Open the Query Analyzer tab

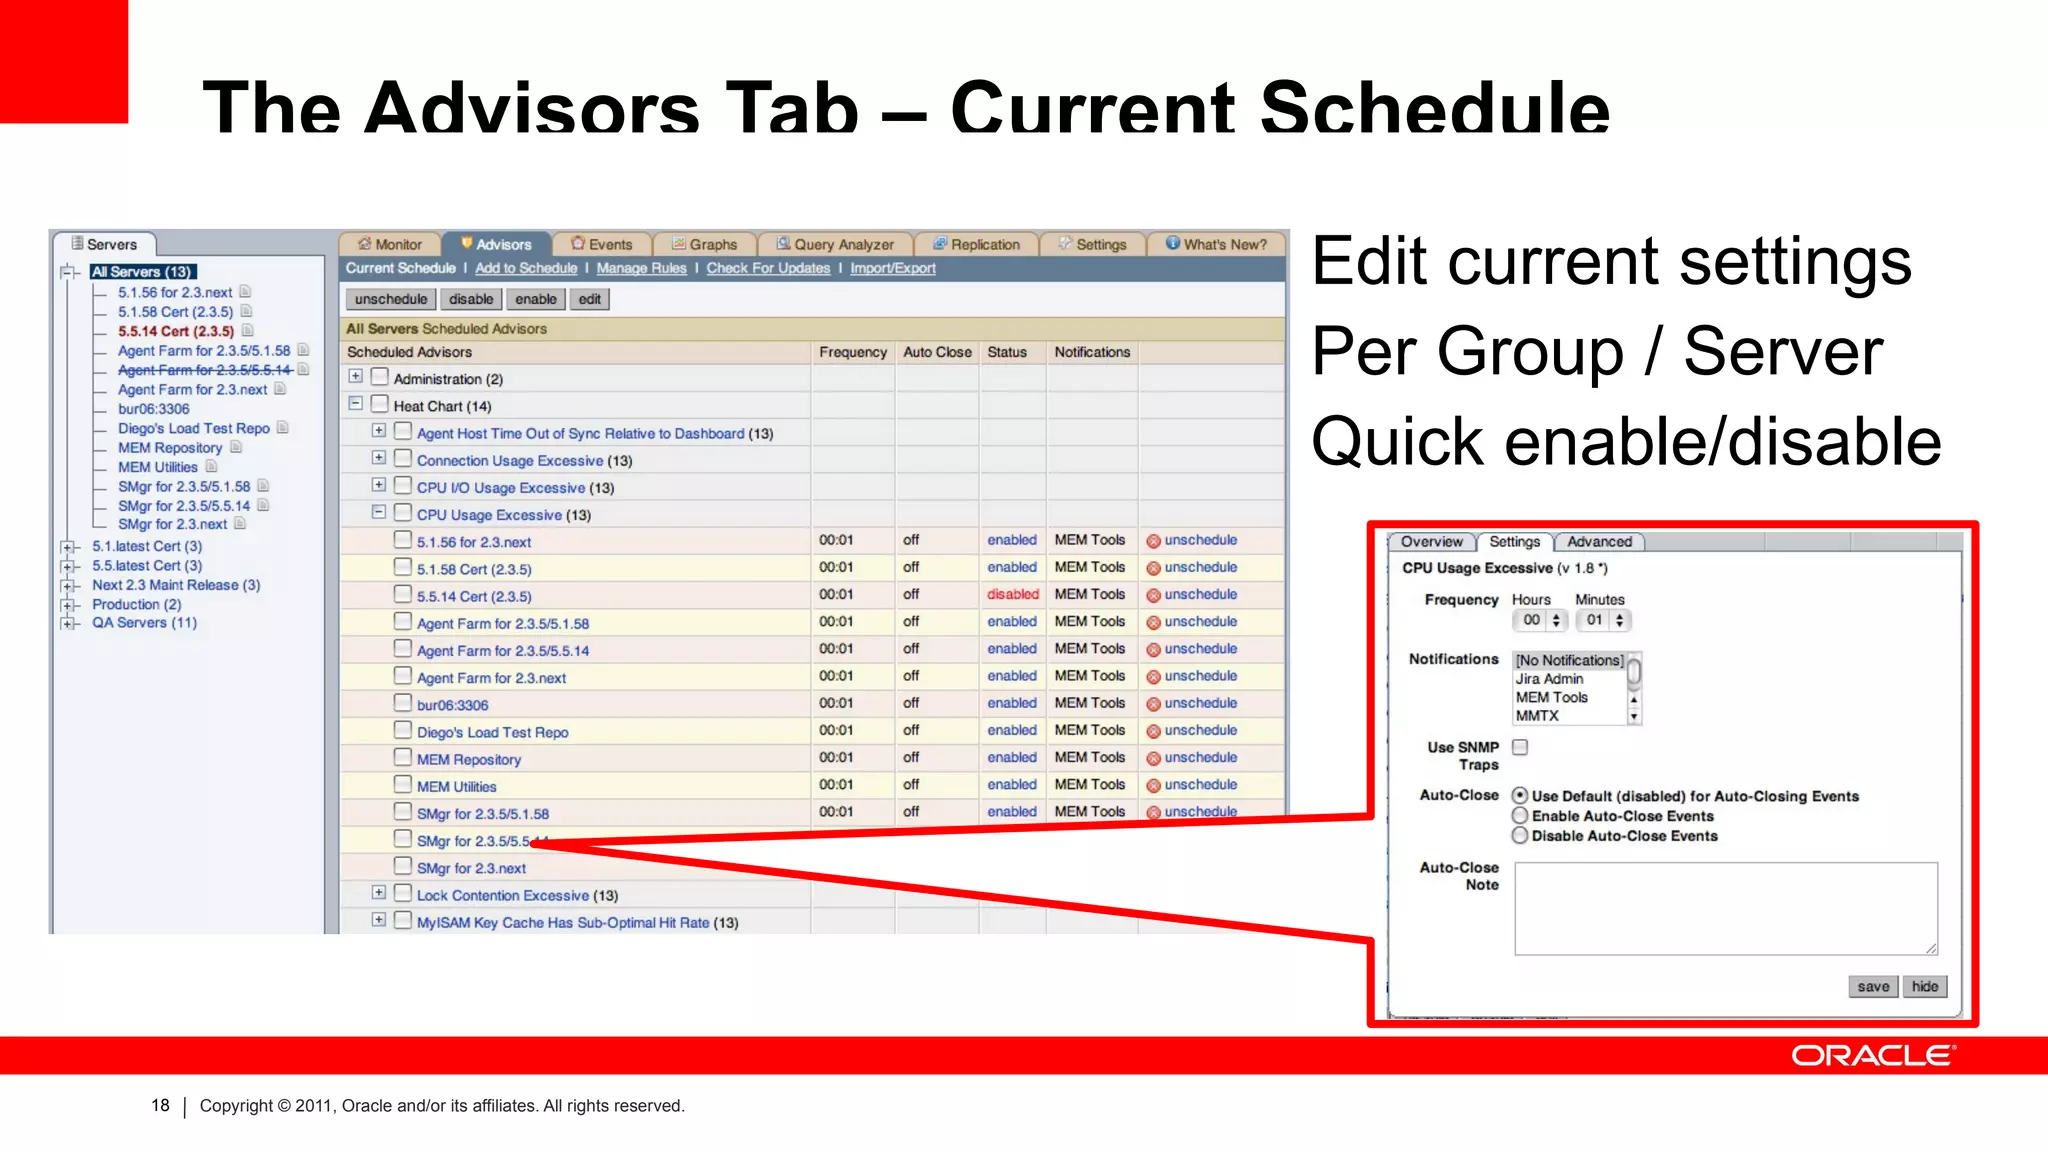coord(835,244)
